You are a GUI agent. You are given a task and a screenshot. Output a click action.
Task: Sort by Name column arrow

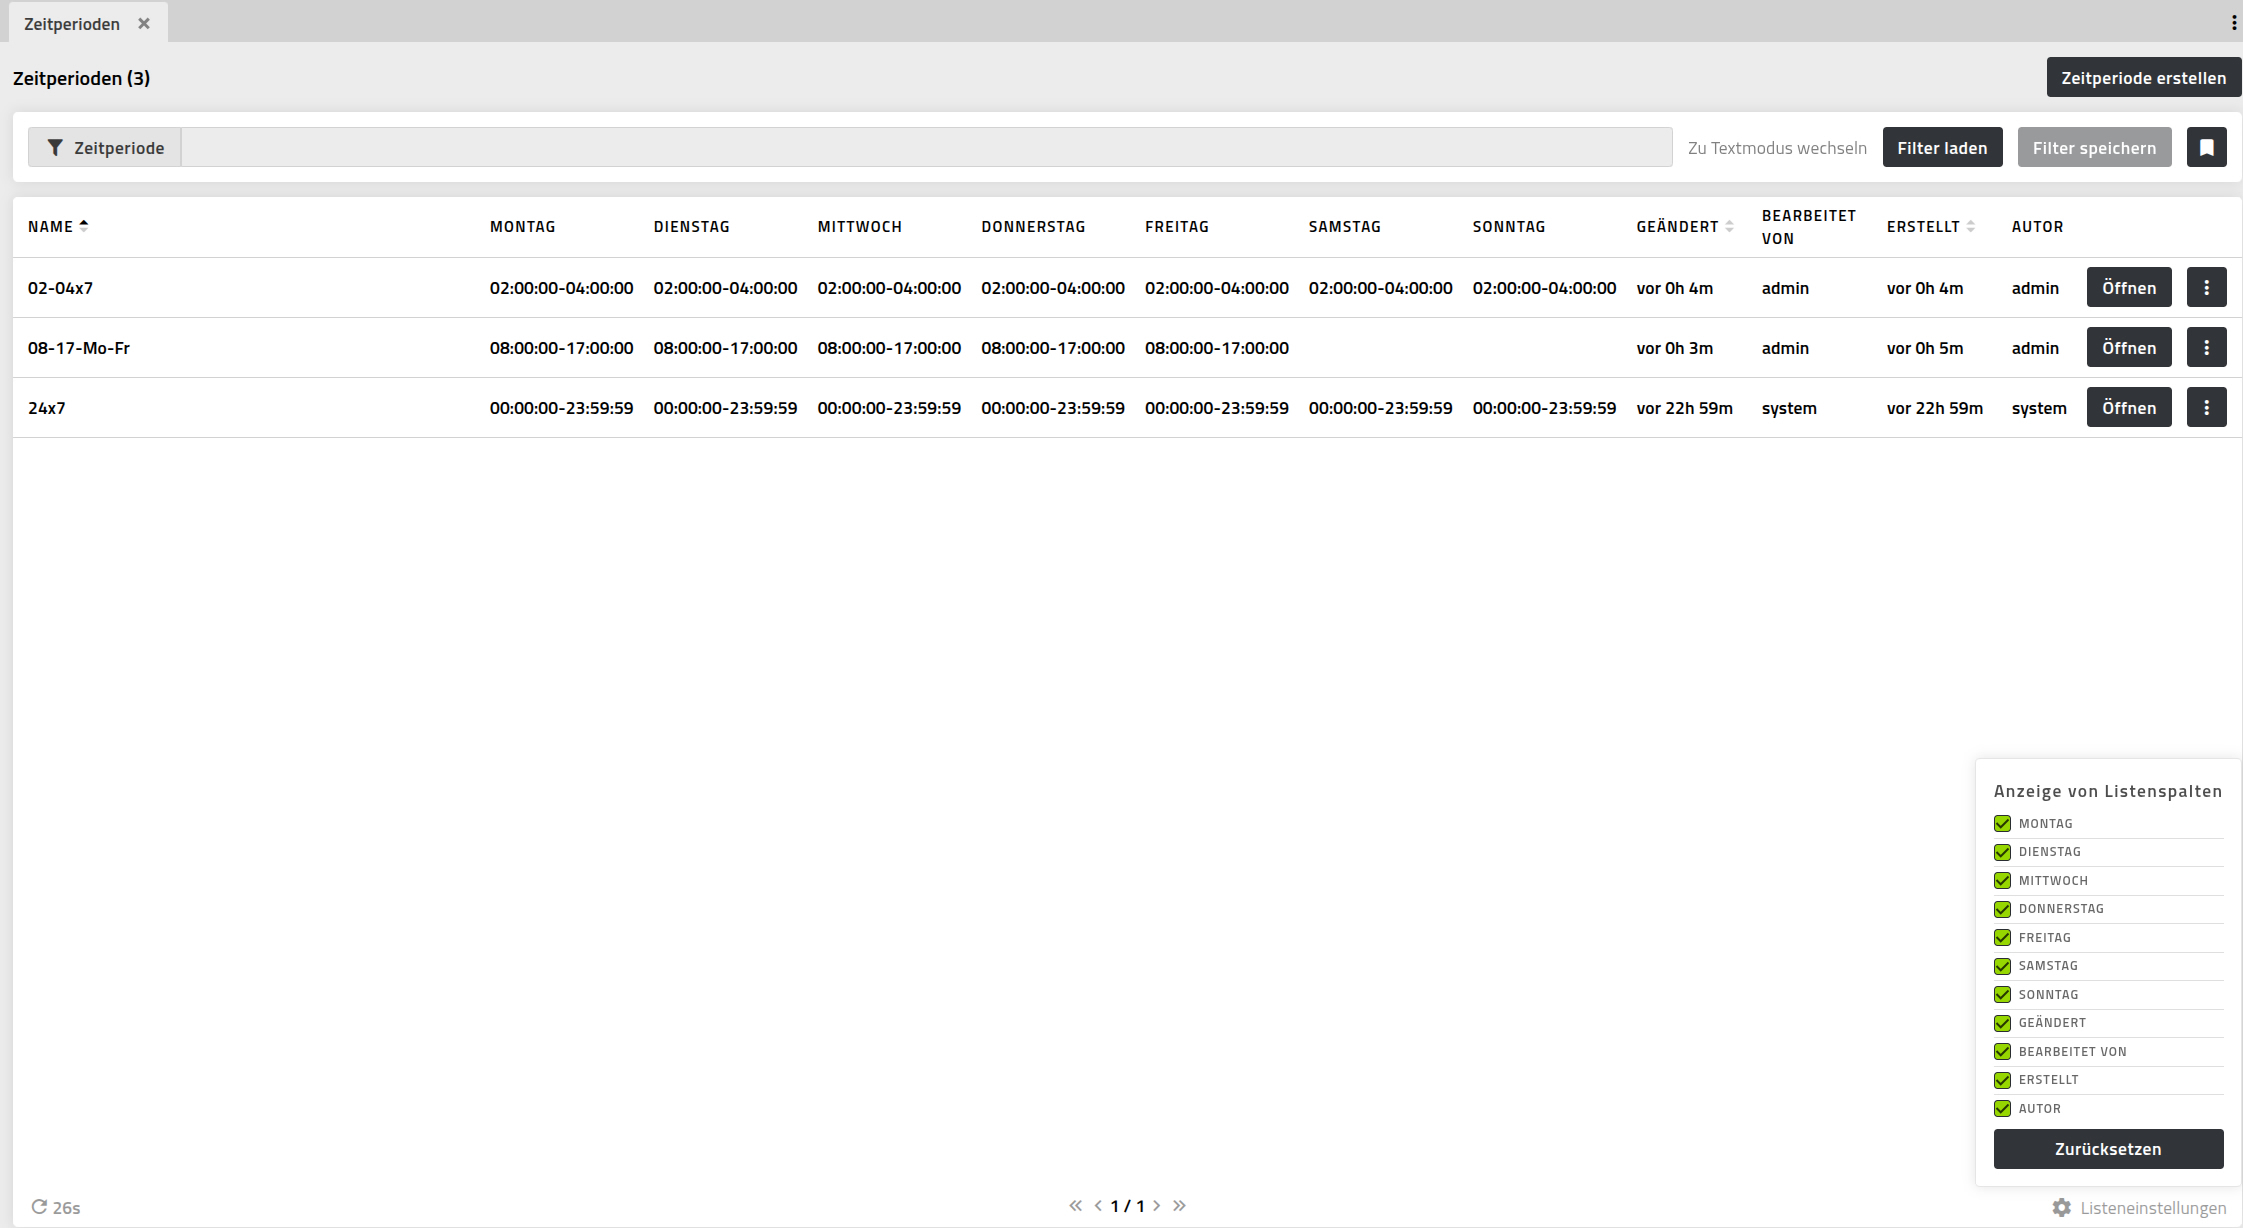[84, 226]
